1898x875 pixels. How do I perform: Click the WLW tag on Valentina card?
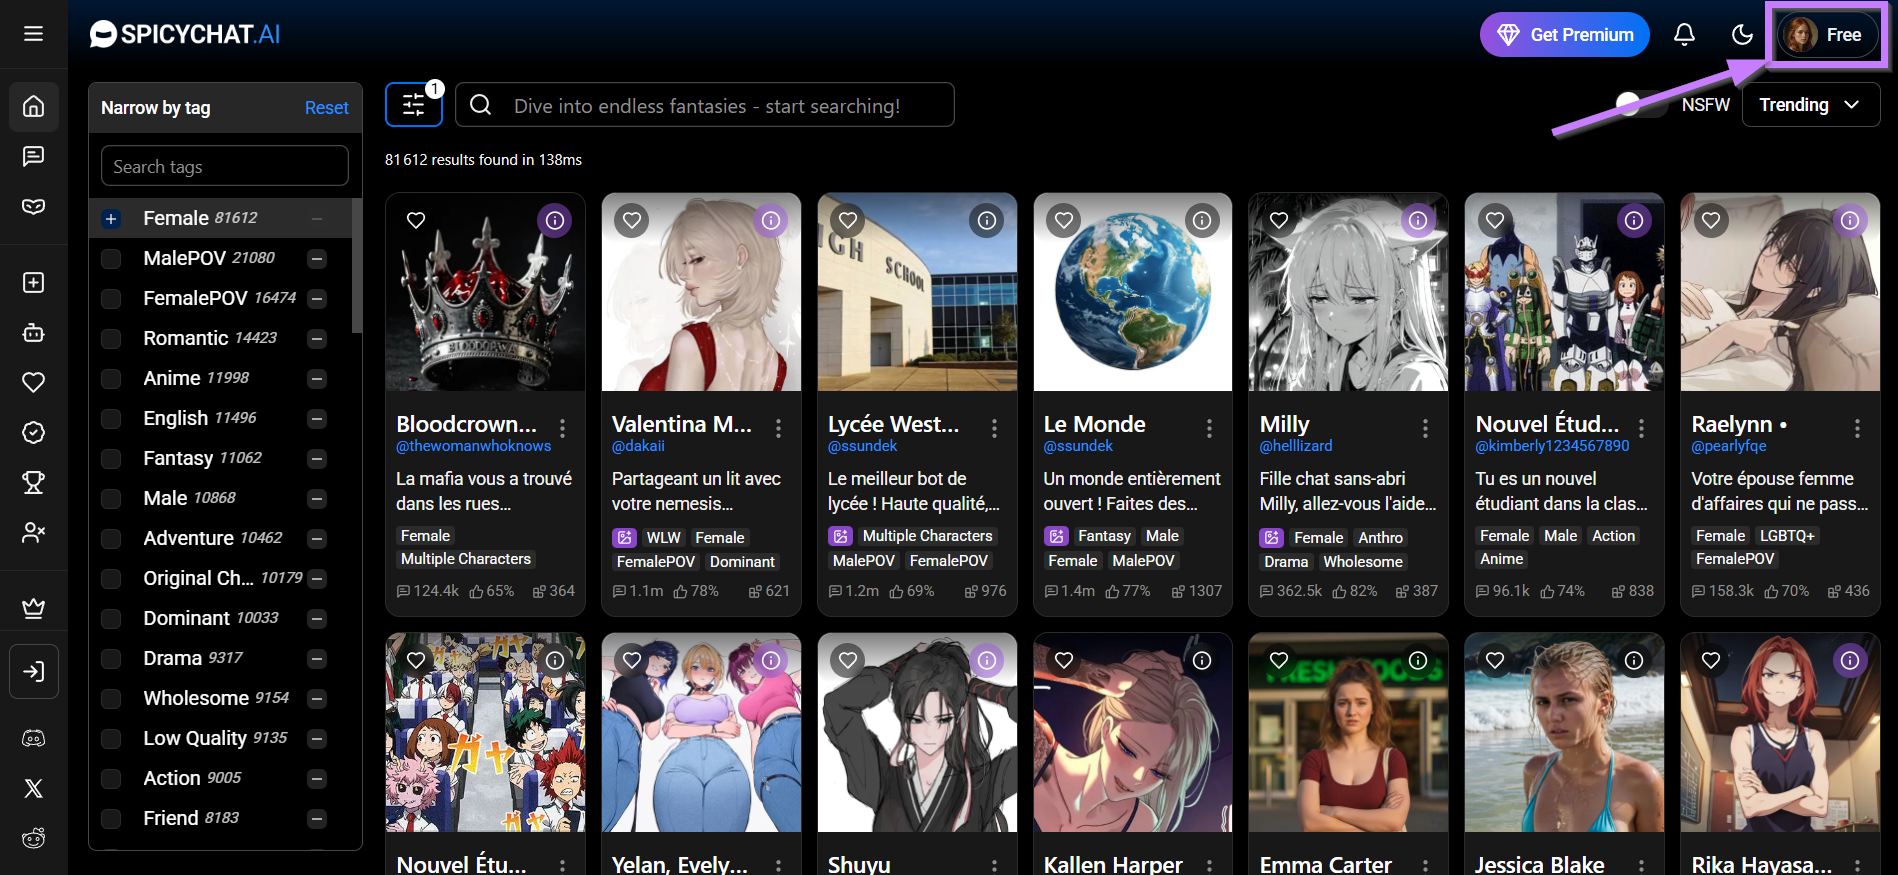(x=662, y=538)
